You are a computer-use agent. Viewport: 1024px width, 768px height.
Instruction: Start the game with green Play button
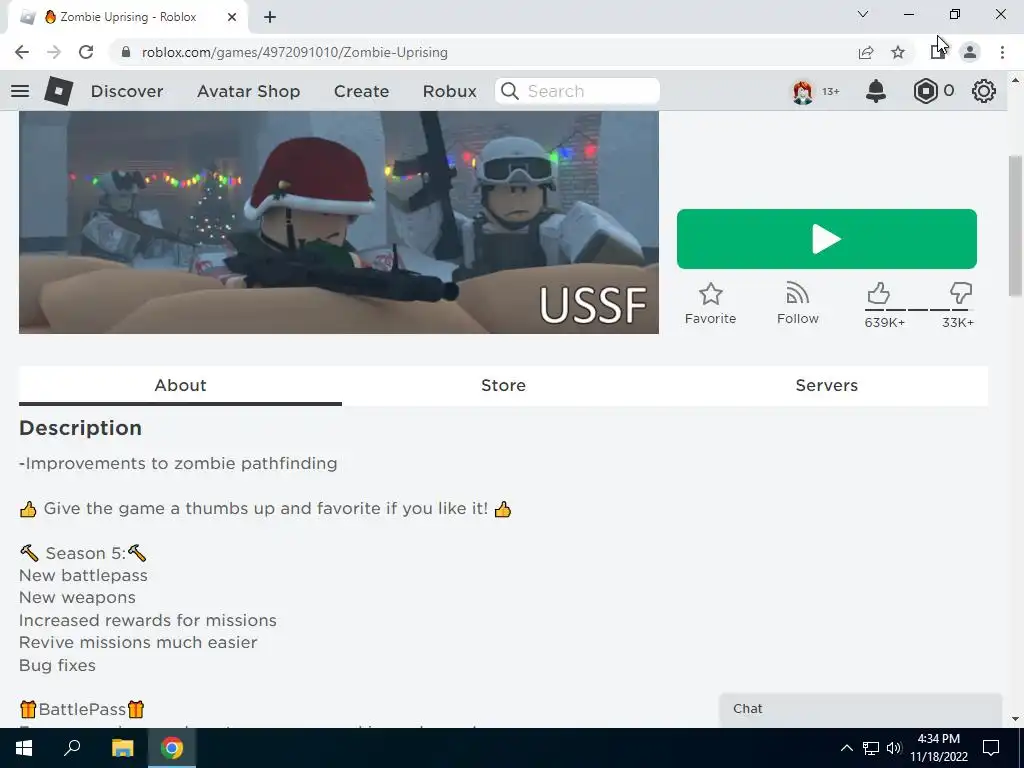pyautogui.click(x=827, y=239)
